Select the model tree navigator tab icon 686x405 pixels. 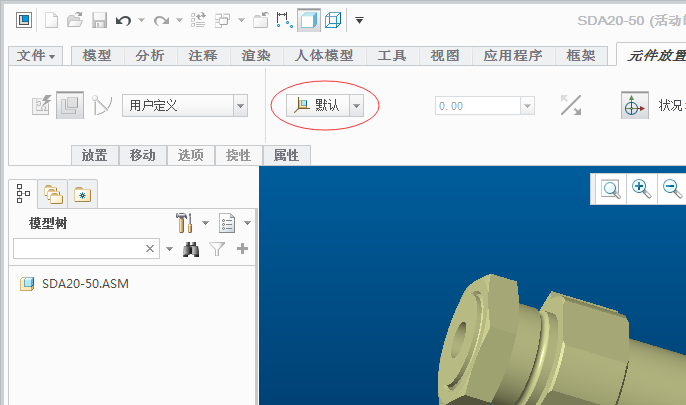point(23,193)
